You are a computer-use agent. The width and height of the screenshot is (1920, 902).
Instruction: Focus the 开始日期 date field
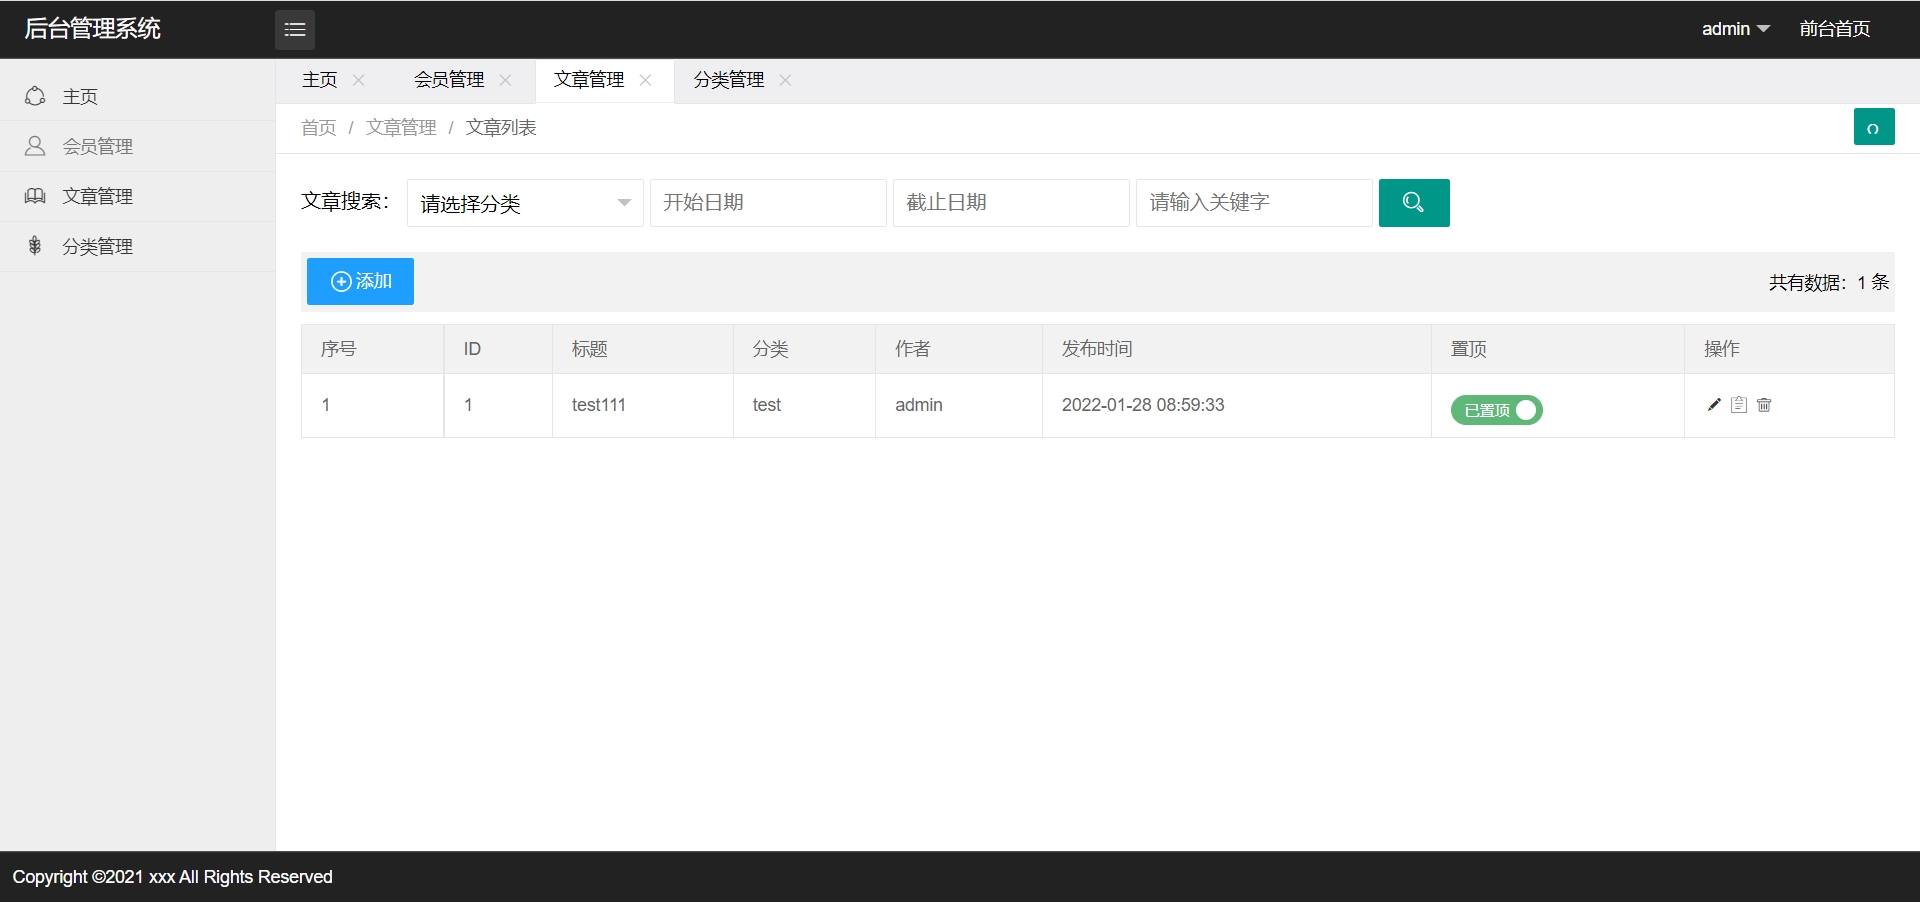[768, 203]
